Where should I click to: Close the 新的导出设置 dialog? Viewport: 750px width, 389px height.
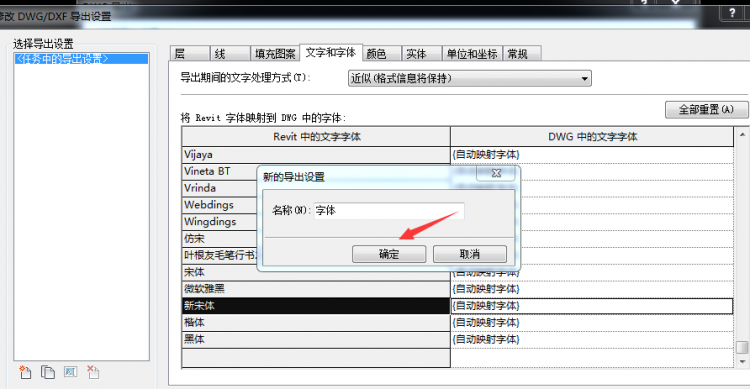(496, 173)
